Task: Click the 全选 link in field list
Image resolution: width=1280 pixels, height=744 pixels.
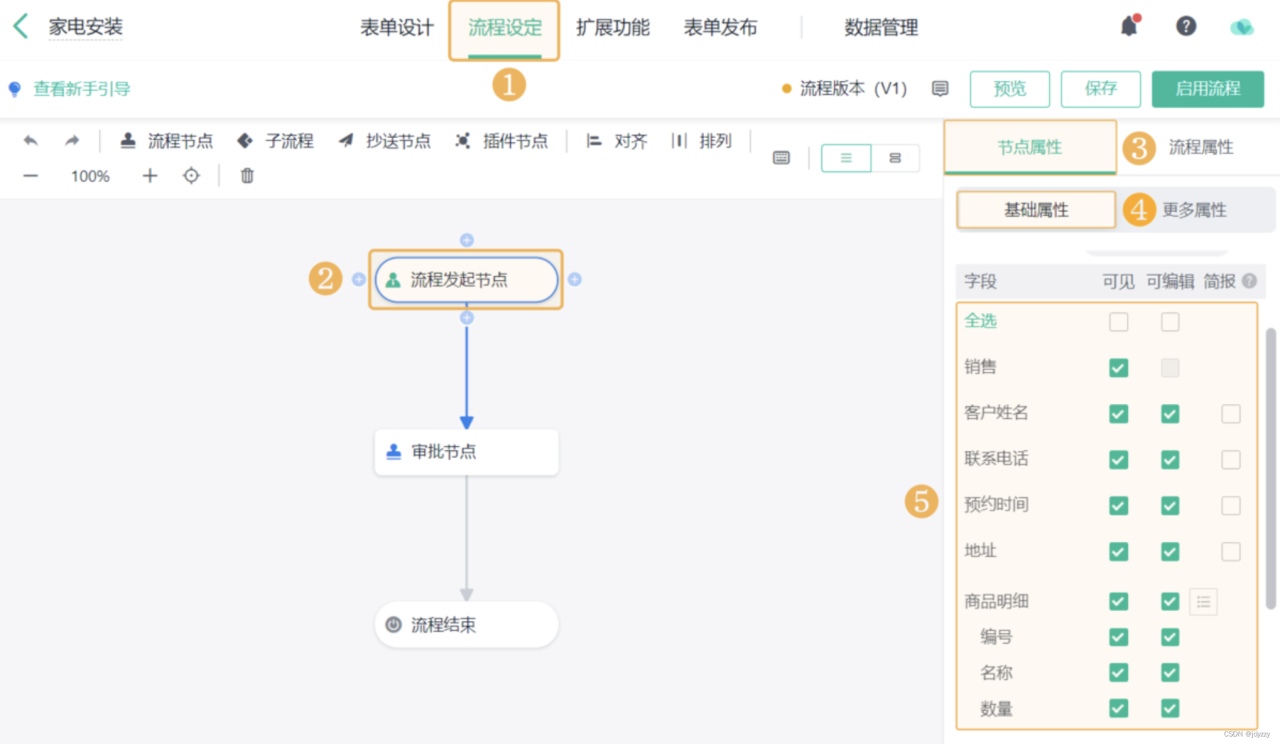Action: (x=980, y=321)
